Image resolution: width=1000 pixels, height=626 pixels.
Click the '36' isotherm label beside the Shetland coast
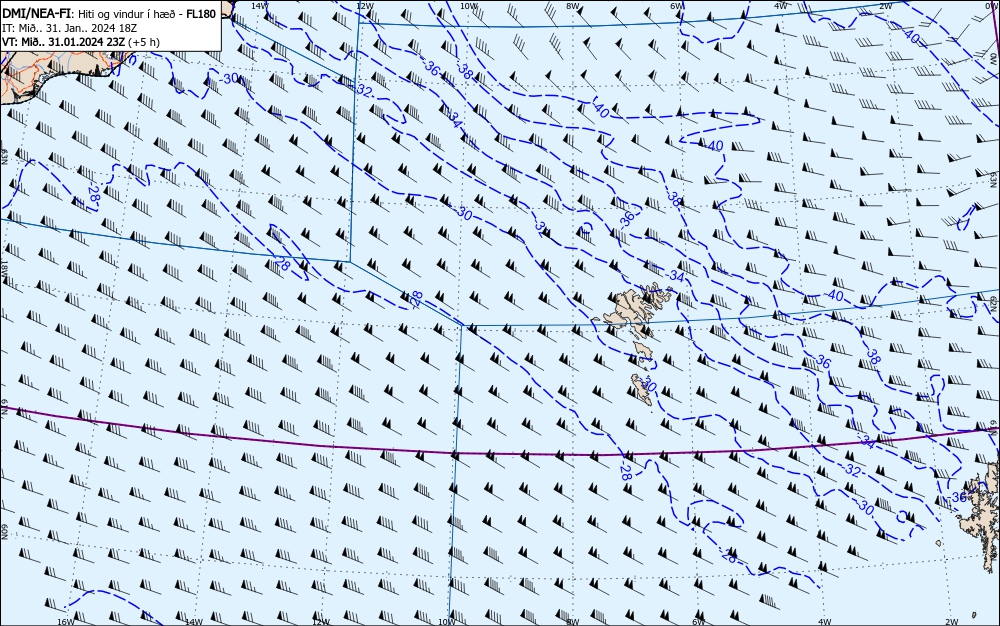pos(959,497)
